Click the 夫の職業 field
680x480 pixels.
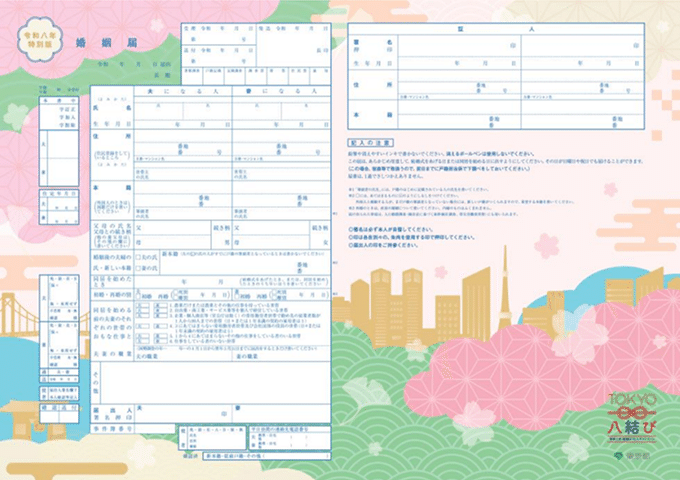(x=183, y=356)
